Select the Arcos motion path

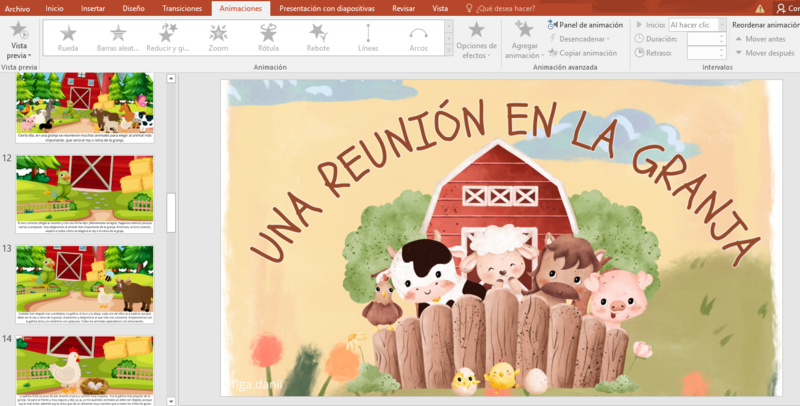pos(418,38)
